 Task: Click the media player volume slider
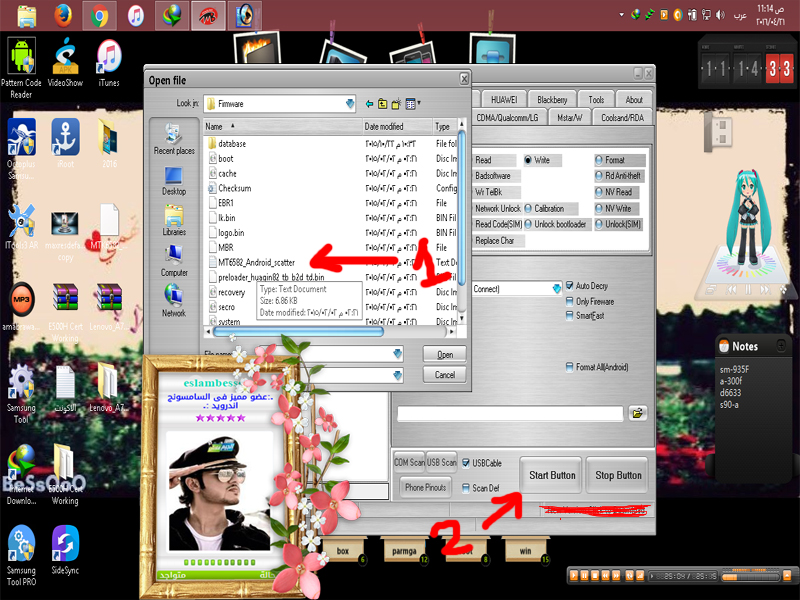pyautogui.click(x=751, y=577)
